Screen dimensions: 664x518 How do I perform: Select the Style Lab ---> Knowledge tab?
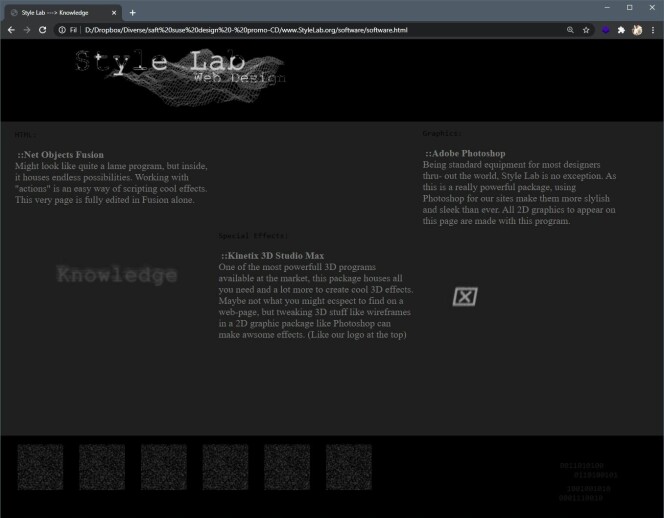[x=64, y=13]
